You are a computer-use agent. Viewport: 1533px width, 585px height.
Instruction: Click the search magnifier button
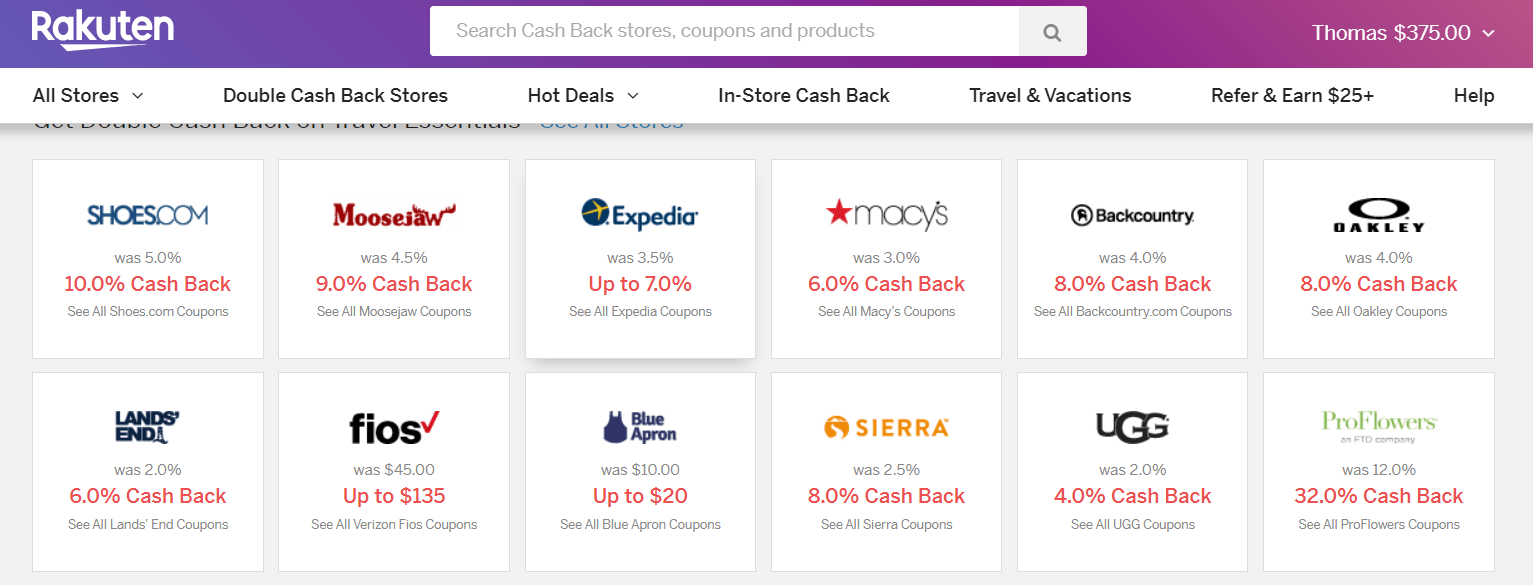click(1051, 32)
